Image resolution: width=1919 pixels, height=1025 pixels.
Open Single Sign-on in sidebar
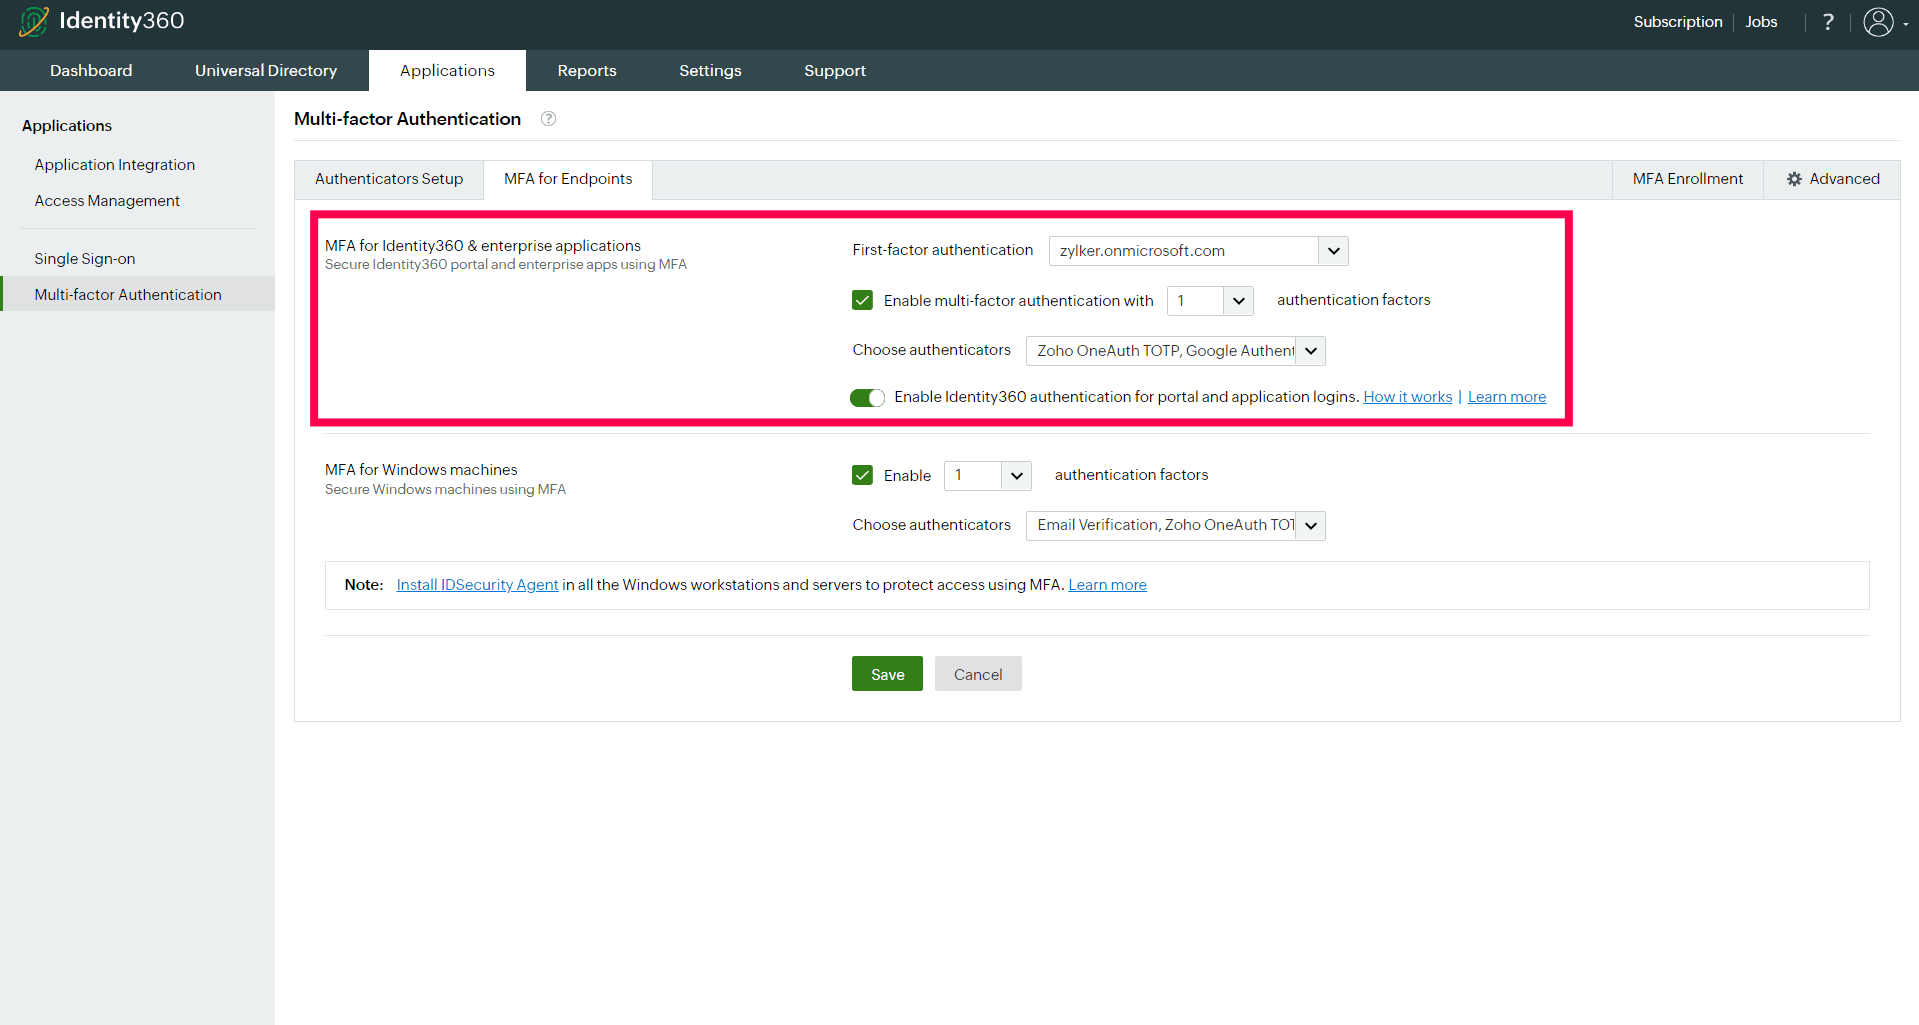[x=85, y=259]
